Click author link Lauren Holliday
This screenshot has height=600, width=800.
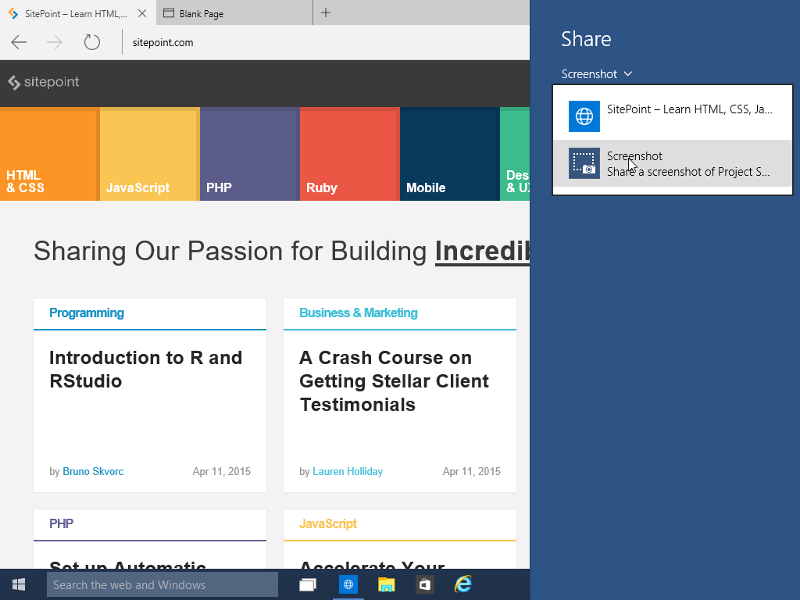click(347, 471)
